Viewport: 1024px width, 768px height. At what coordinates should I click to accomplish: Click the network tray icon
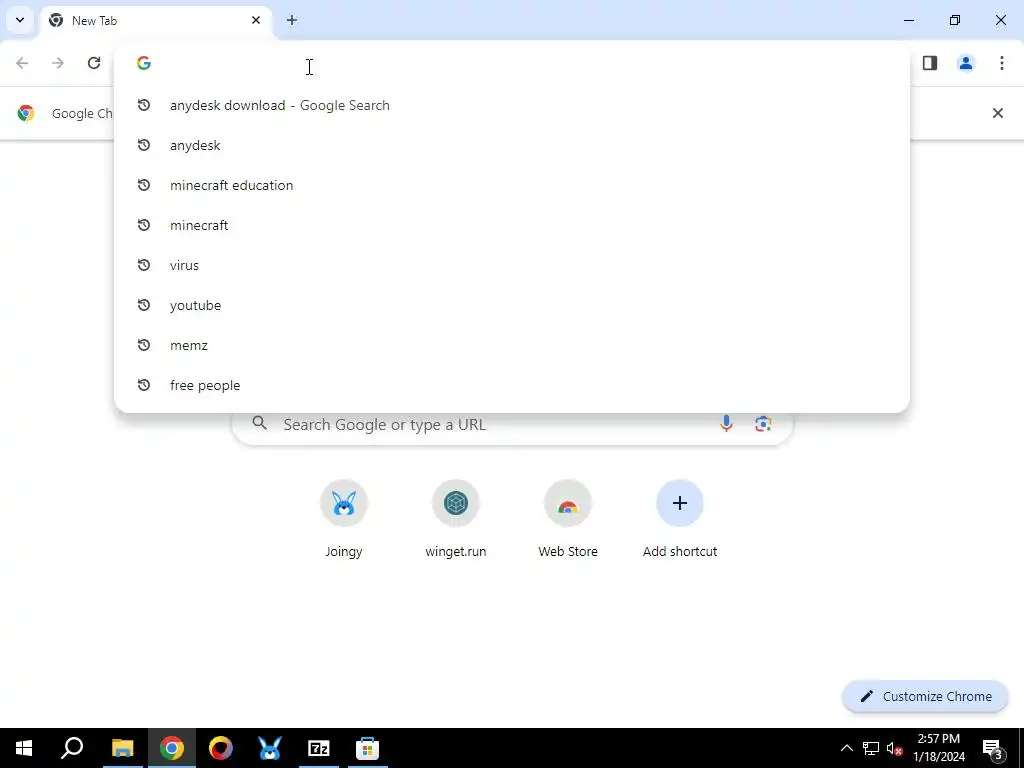point(871,748)
